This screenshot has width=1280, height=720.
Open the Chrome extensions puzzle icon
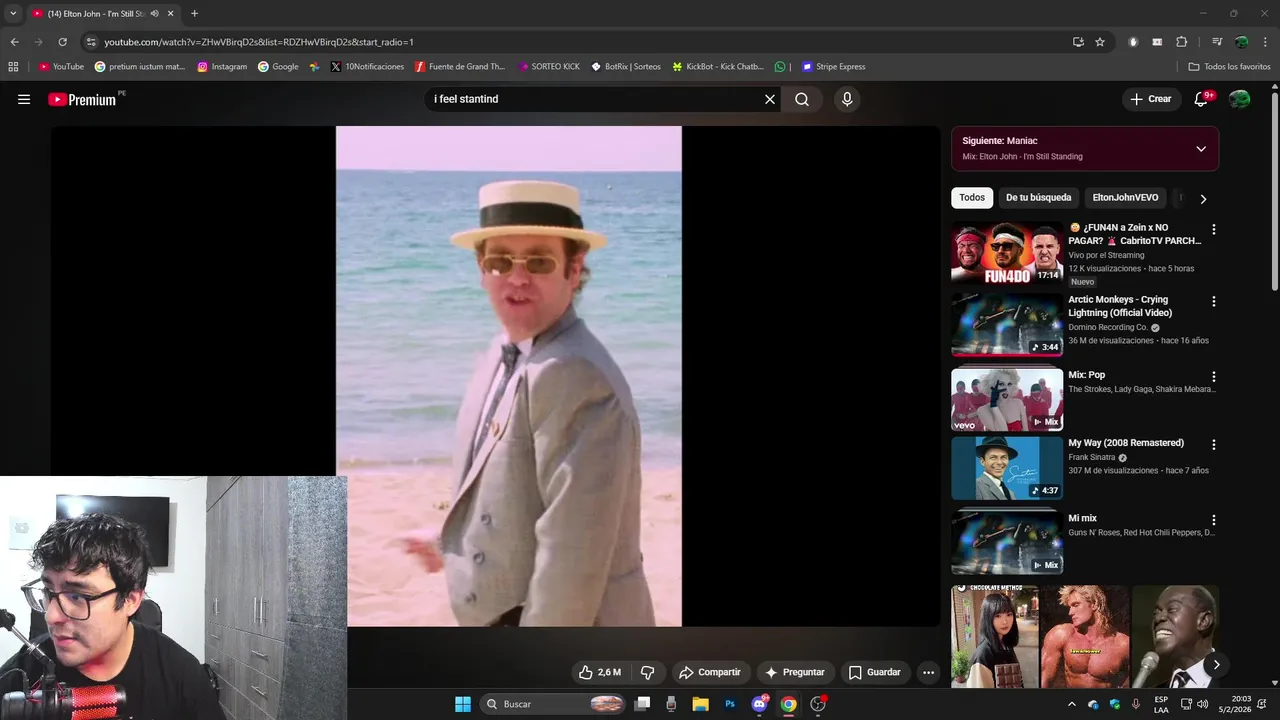coord(1181,42)
